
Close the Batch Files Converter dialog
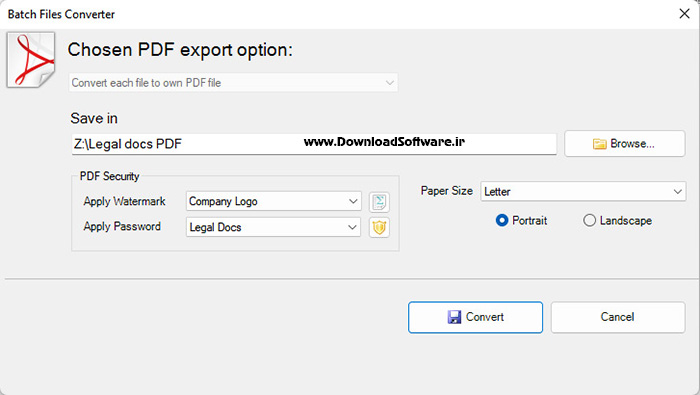(684, 14)
